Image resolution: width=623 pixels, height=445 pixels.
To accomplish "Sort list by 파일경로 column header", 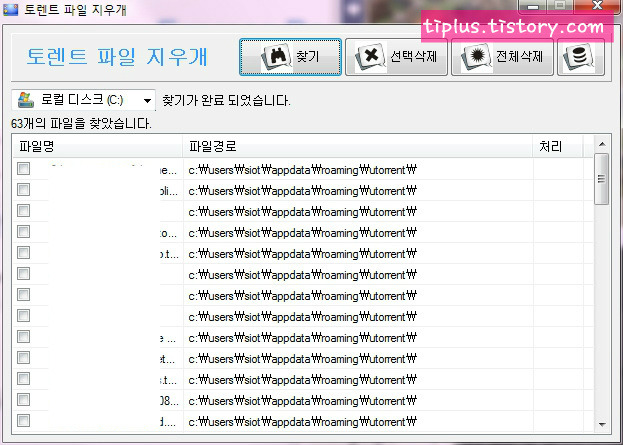I will pos(358,146).
